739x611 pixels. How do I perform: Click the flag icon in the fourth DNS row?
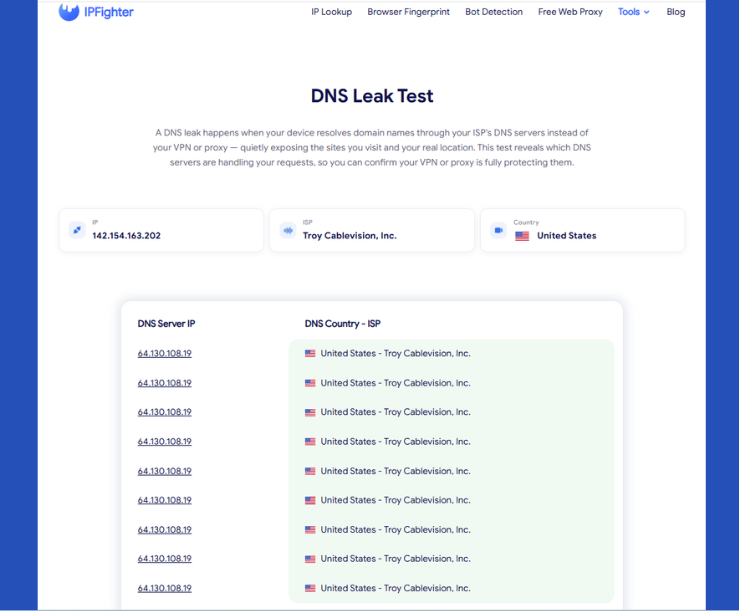310,442
